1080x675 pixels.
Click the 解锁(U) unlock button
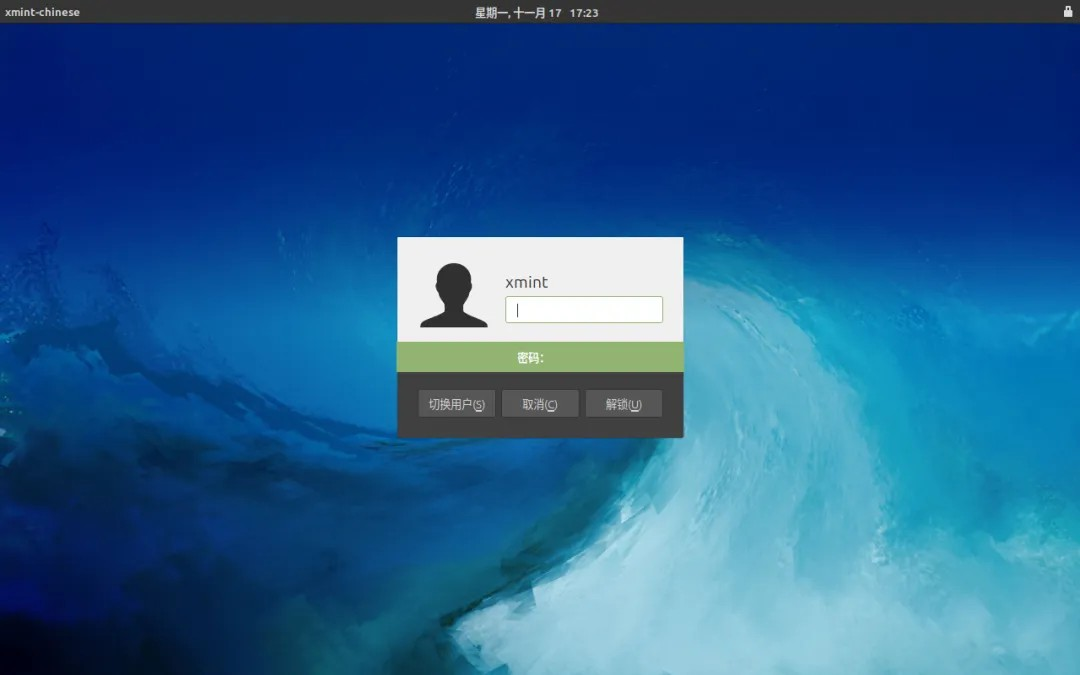click(x=624, y=404)
